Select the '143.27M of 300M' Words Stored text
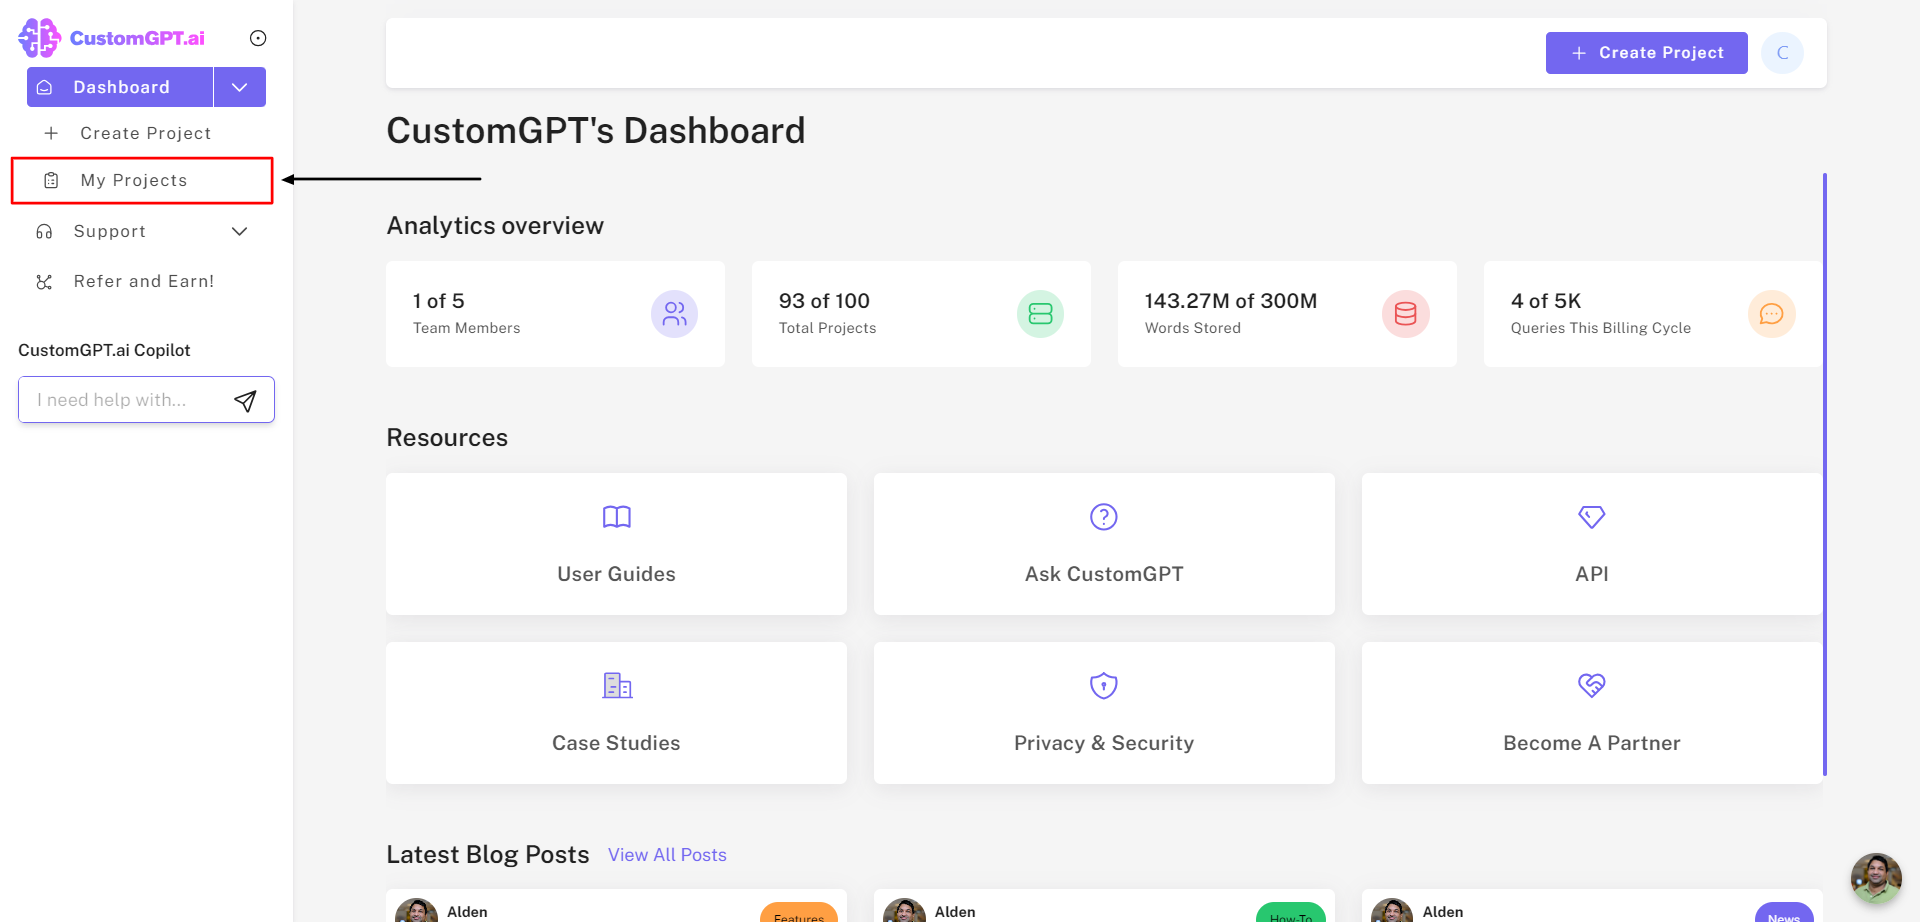Image resolution: width=1920 pixels, height=922 pixels. click(1231, 301)
